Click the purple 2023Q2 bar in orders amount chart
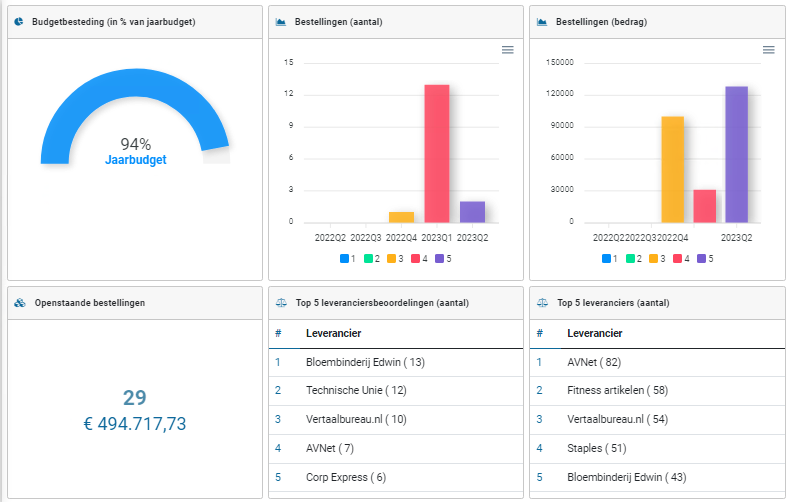 [736, 154]
